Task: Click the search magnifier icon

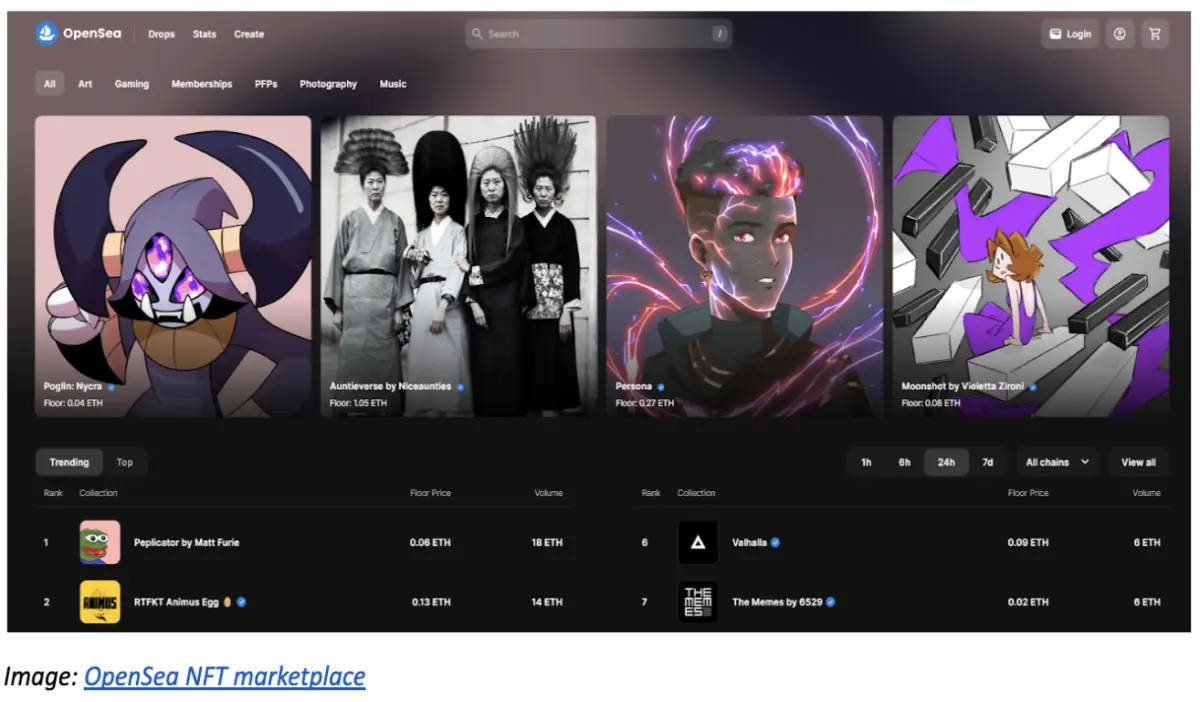Action: coord(478,34)
